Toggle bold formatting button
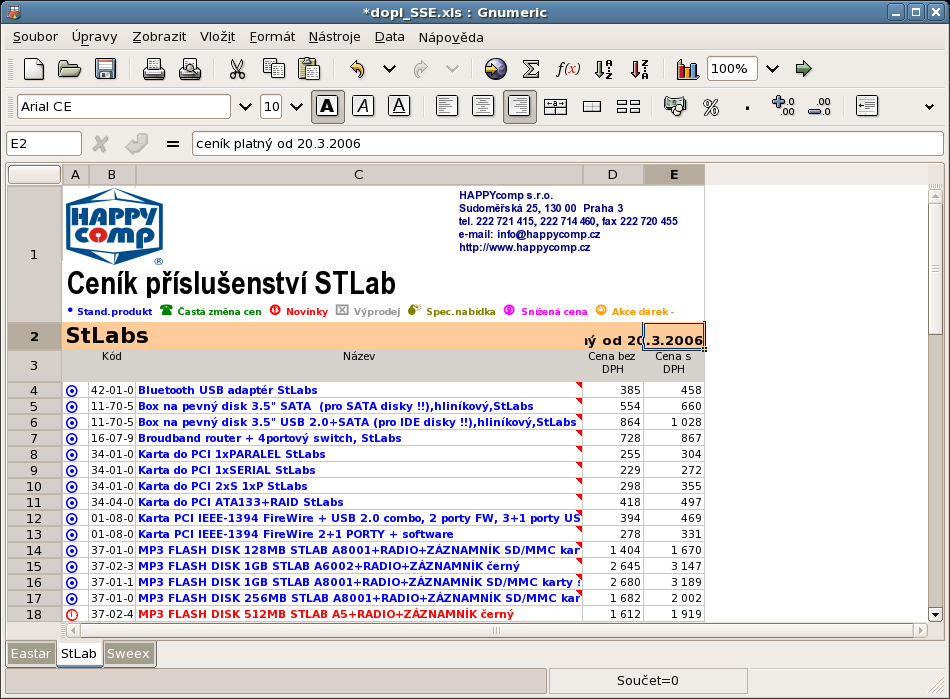The width and height of the screenshot is (950, 699). pyautogui.click(x=327, y=107)
